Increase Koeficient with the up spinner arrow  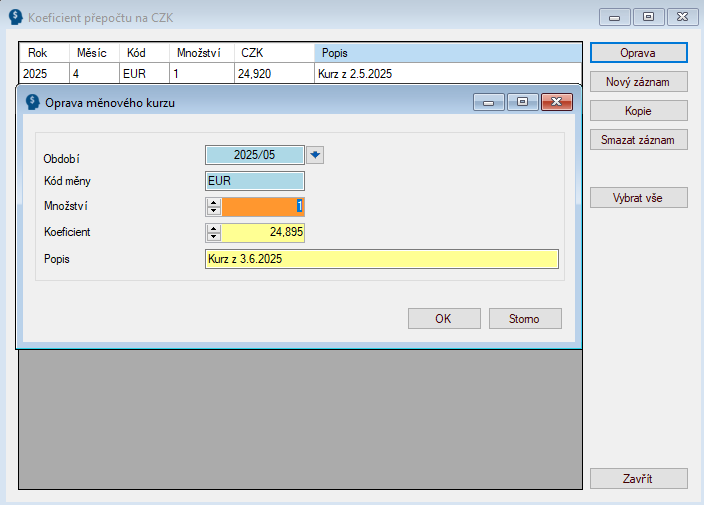click(213, 228)
